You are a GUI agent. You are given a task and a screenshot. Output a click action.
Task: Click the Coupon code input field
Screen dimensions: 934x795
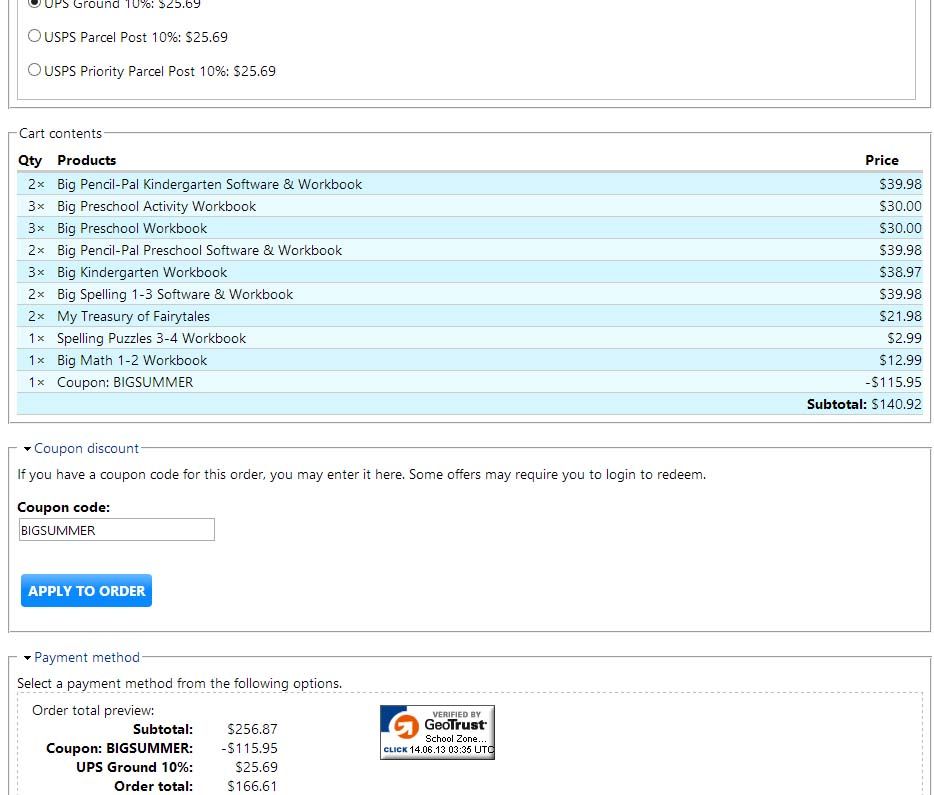(x=116, y=530)
